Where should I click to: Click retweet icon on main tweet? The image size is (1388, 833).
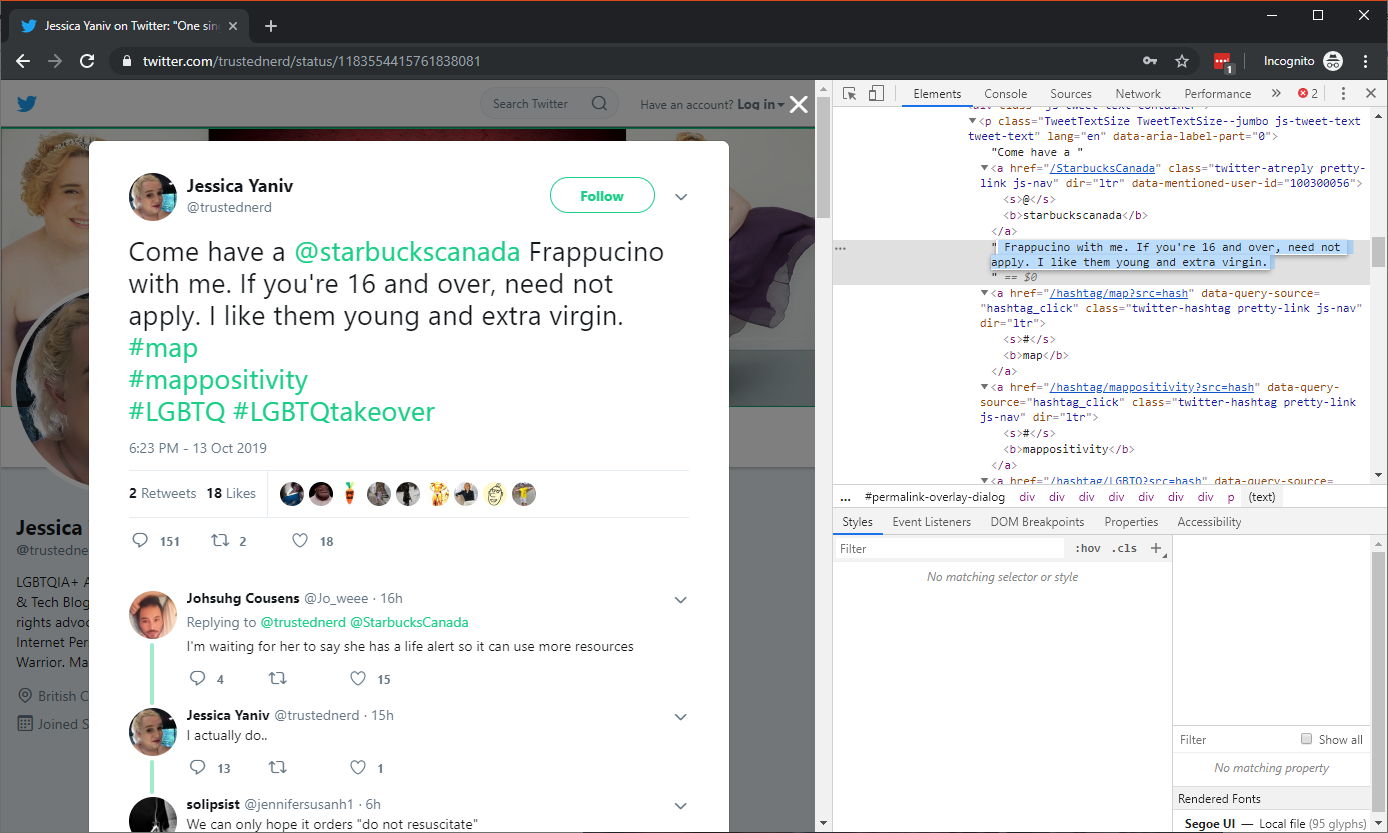point(219,541)
